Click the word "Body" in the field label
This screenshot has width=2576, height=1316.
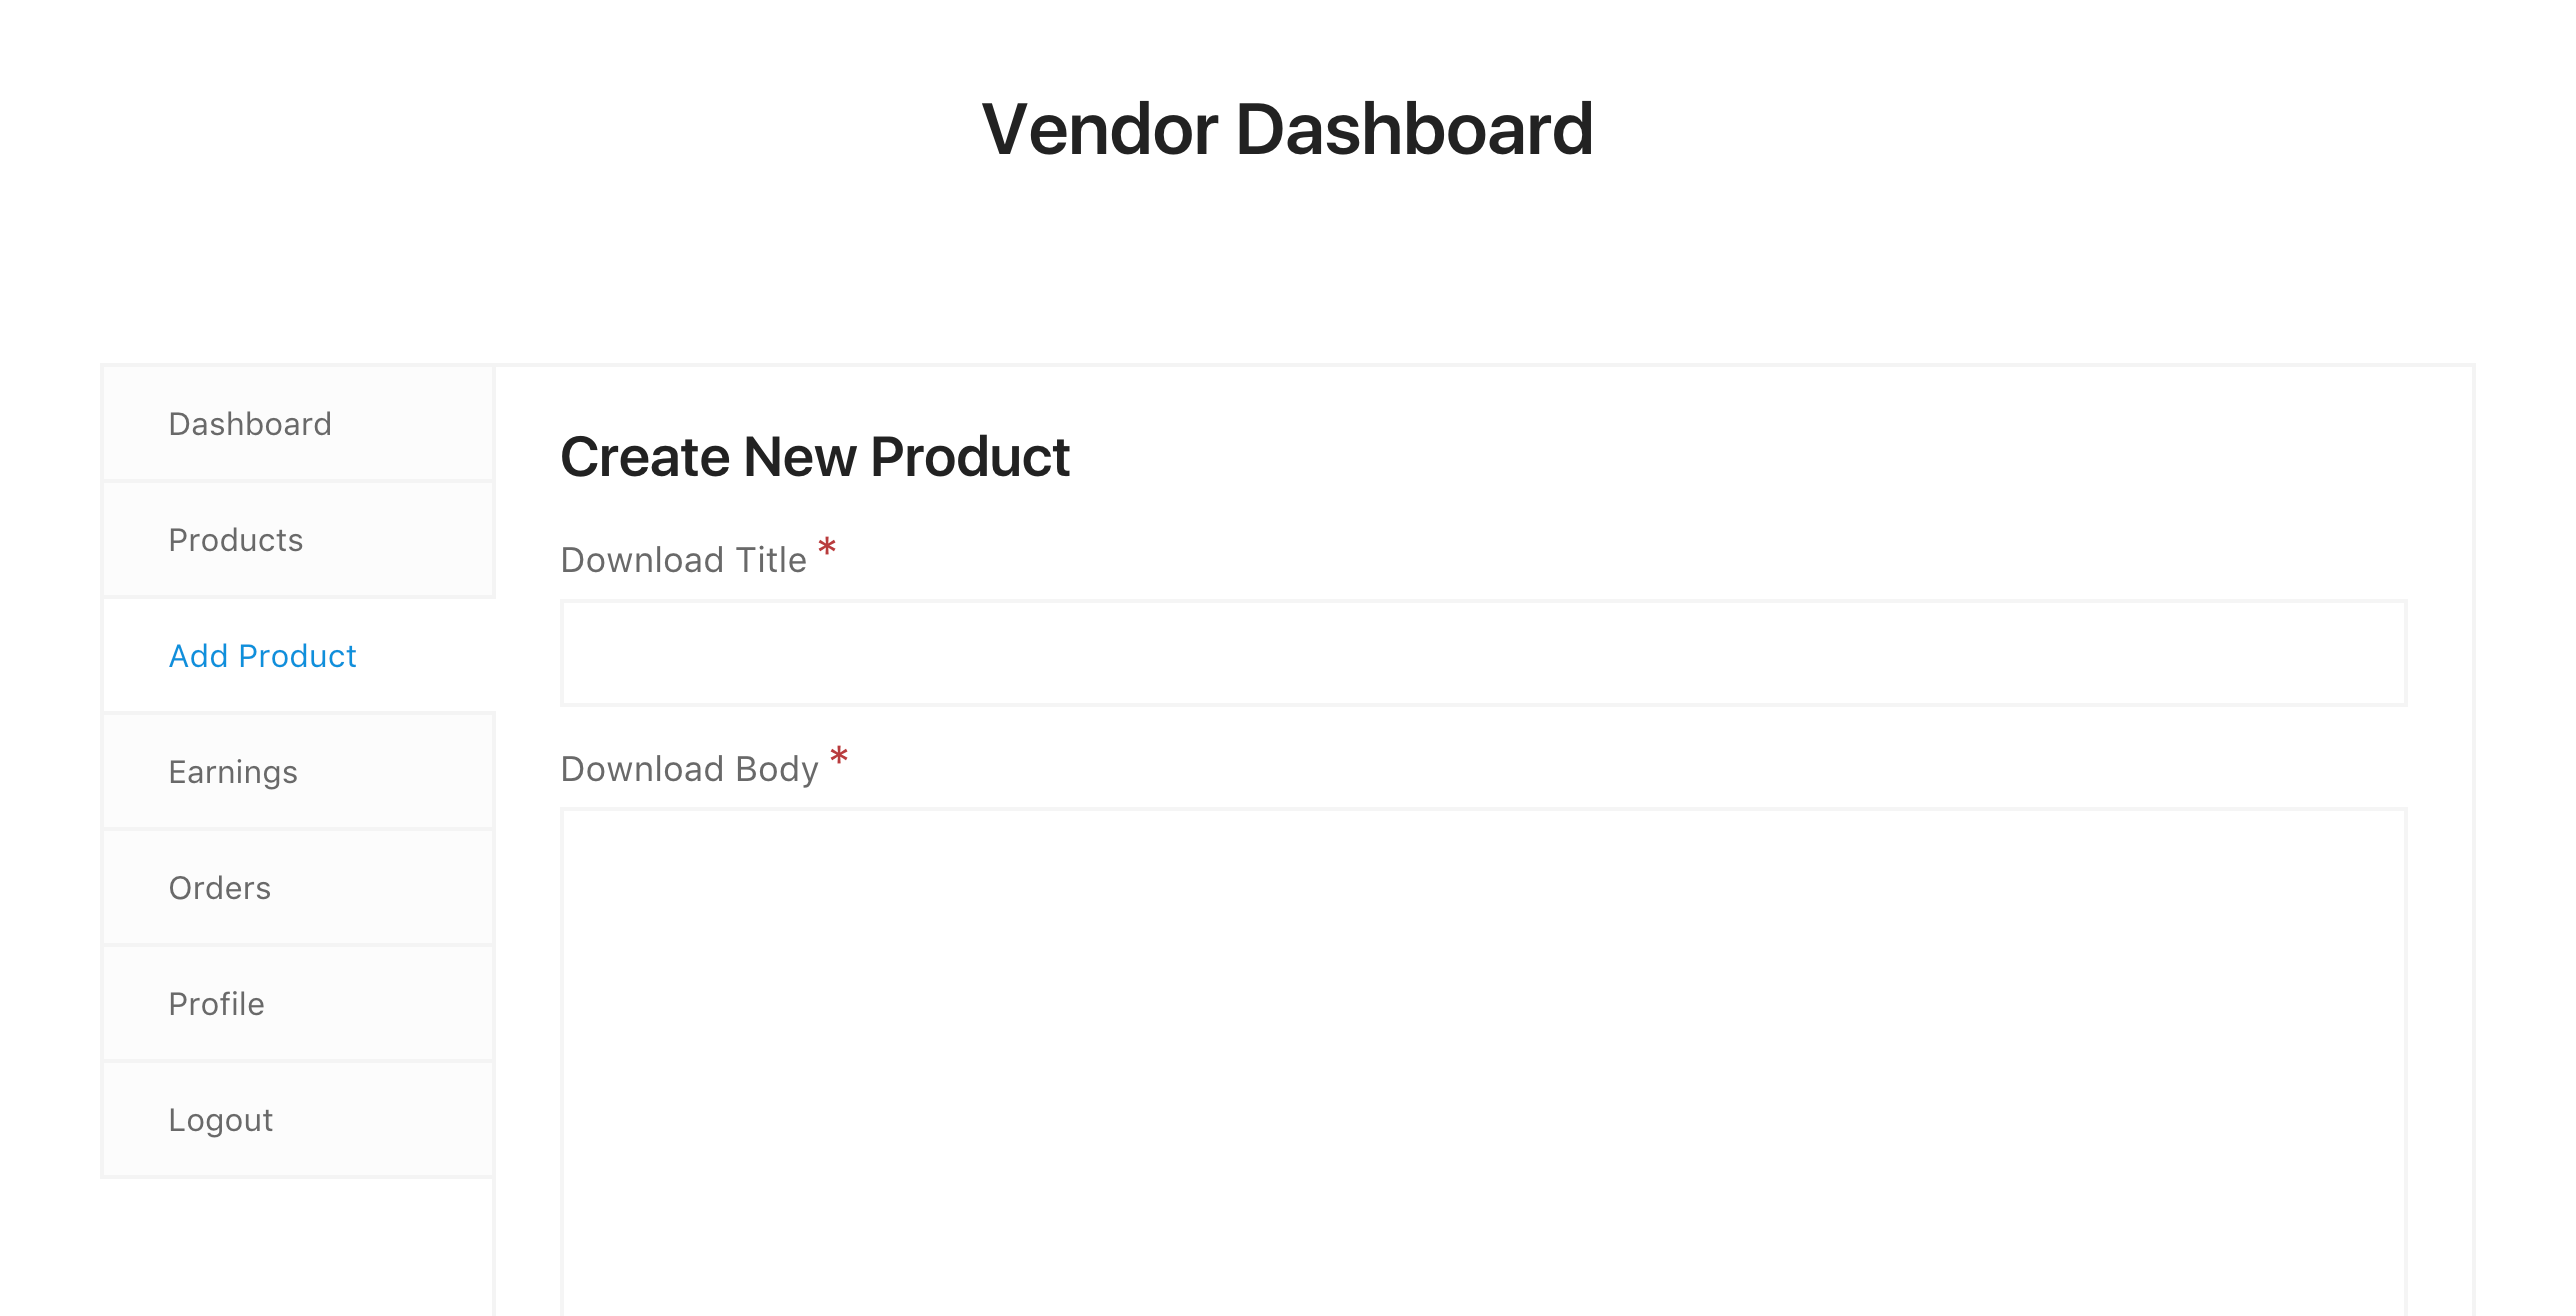tap(777, 769)
